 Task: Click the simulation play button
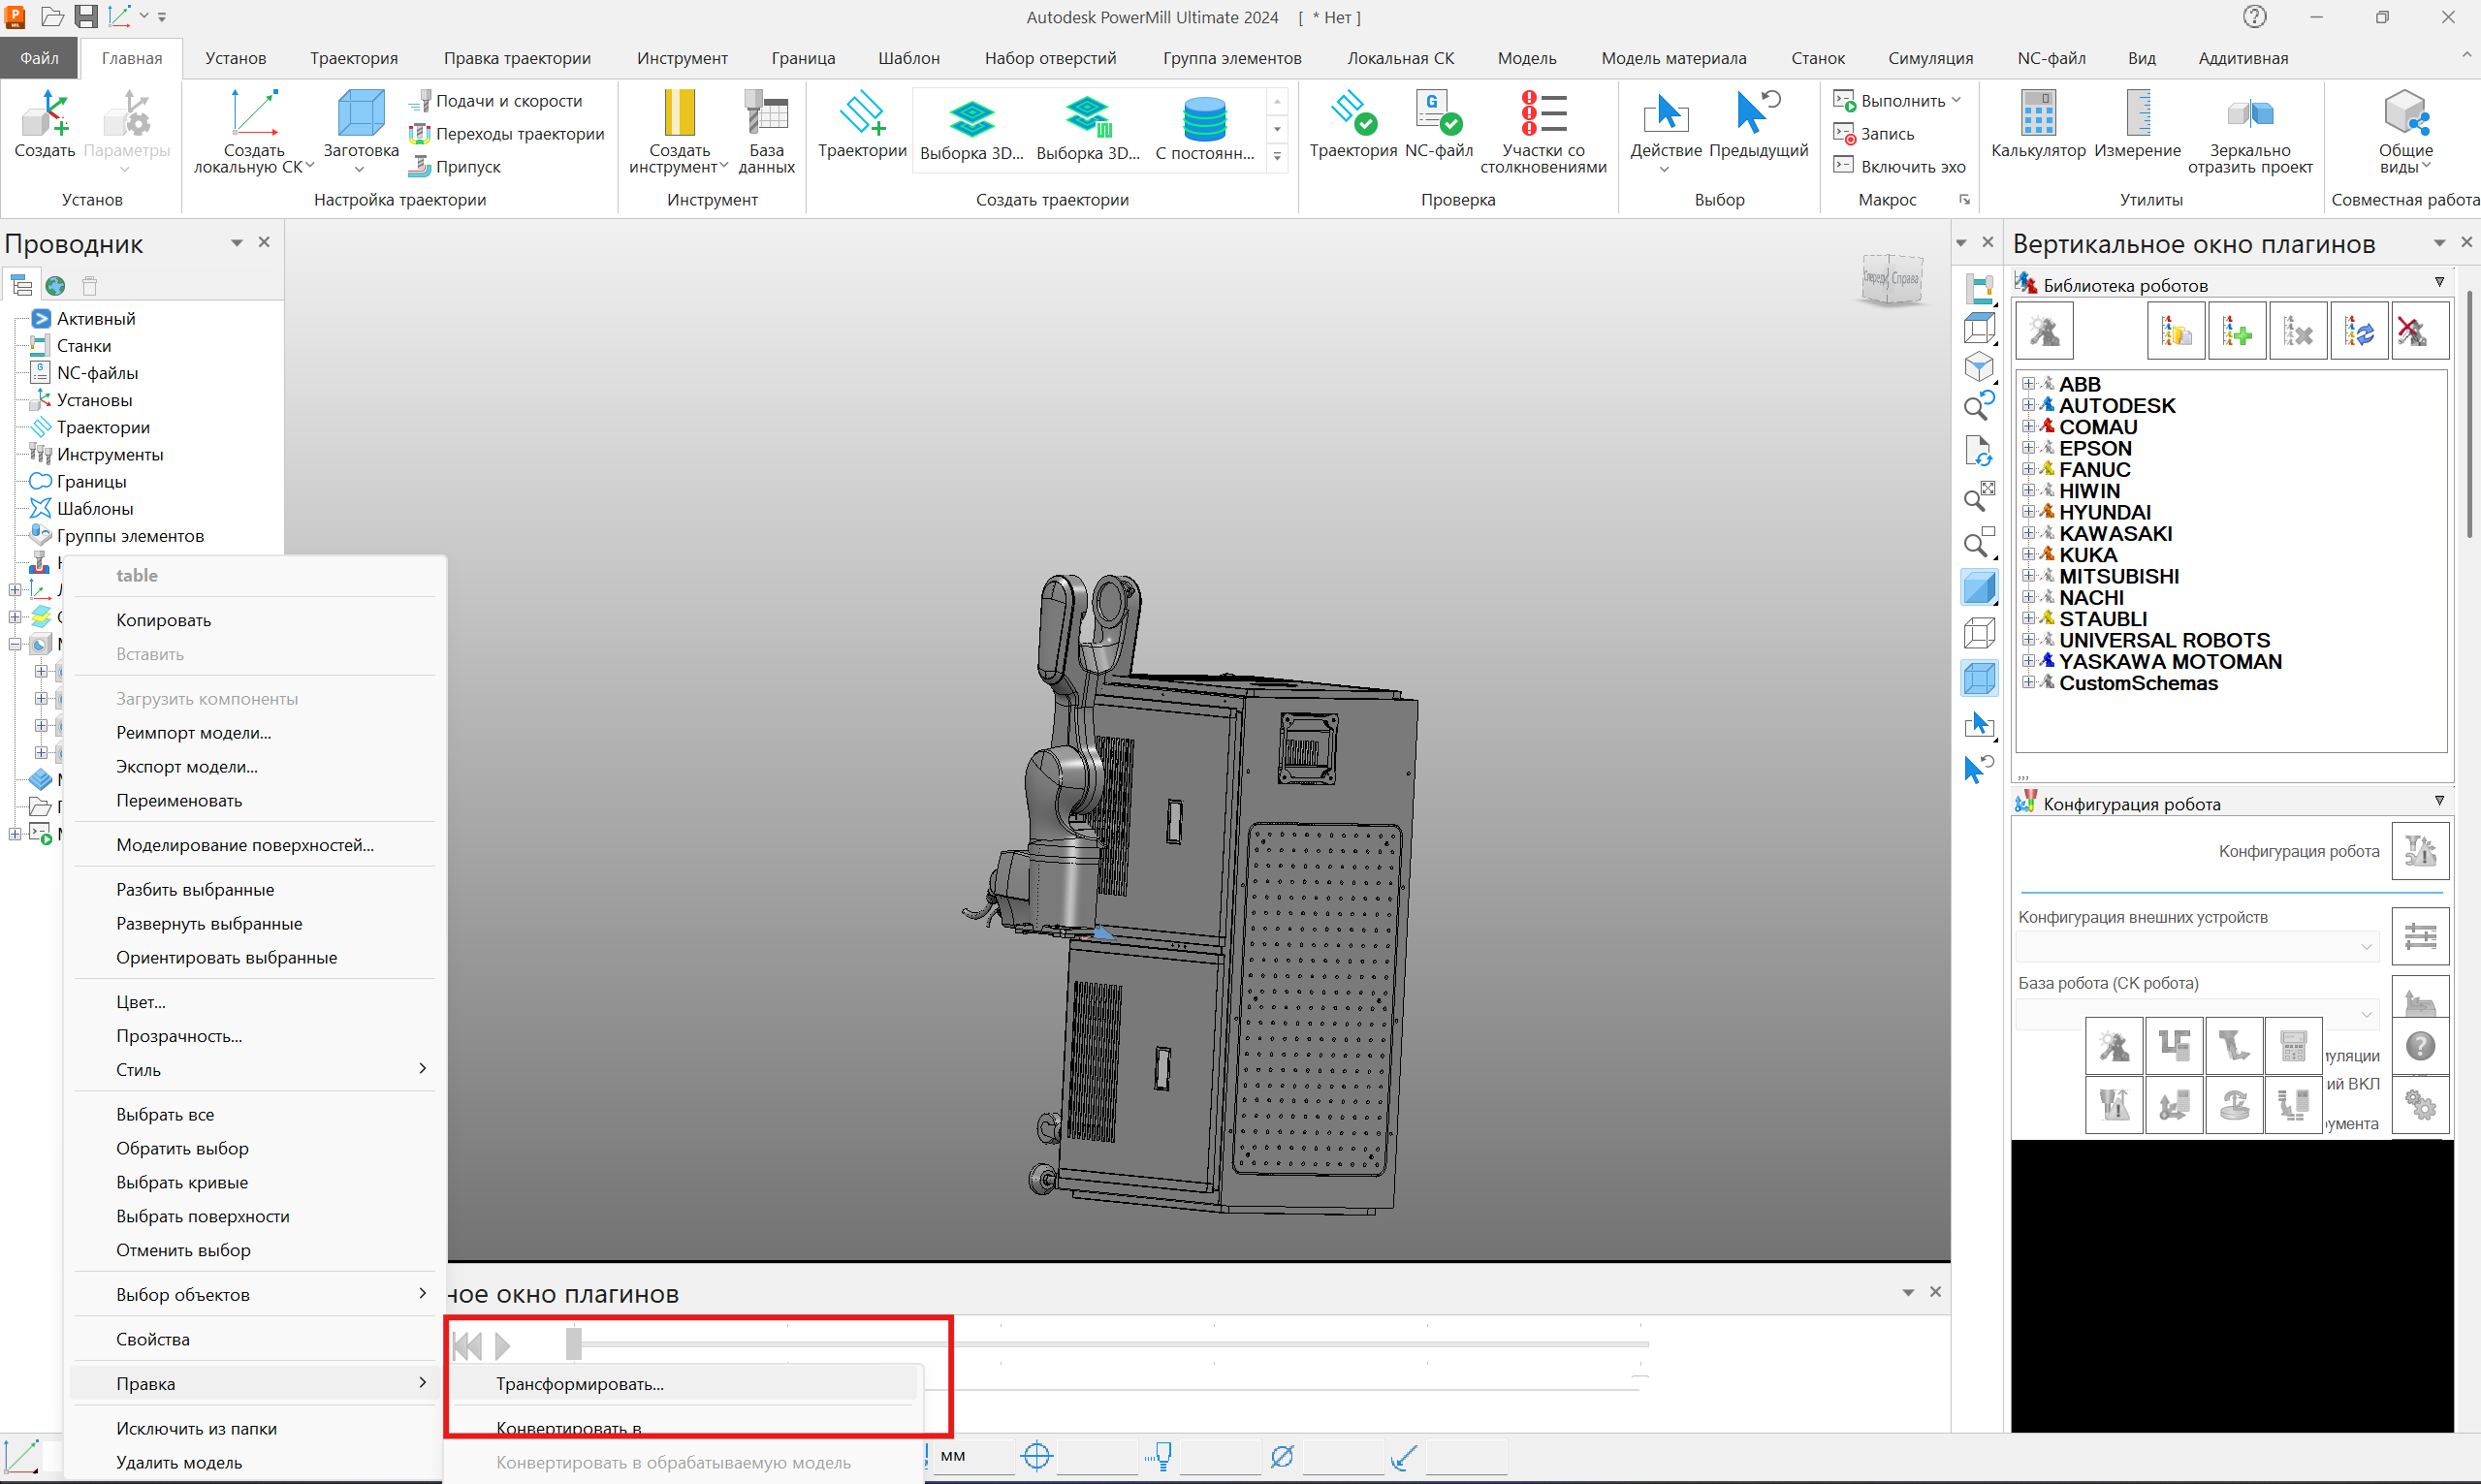[x=503, y=1346]
